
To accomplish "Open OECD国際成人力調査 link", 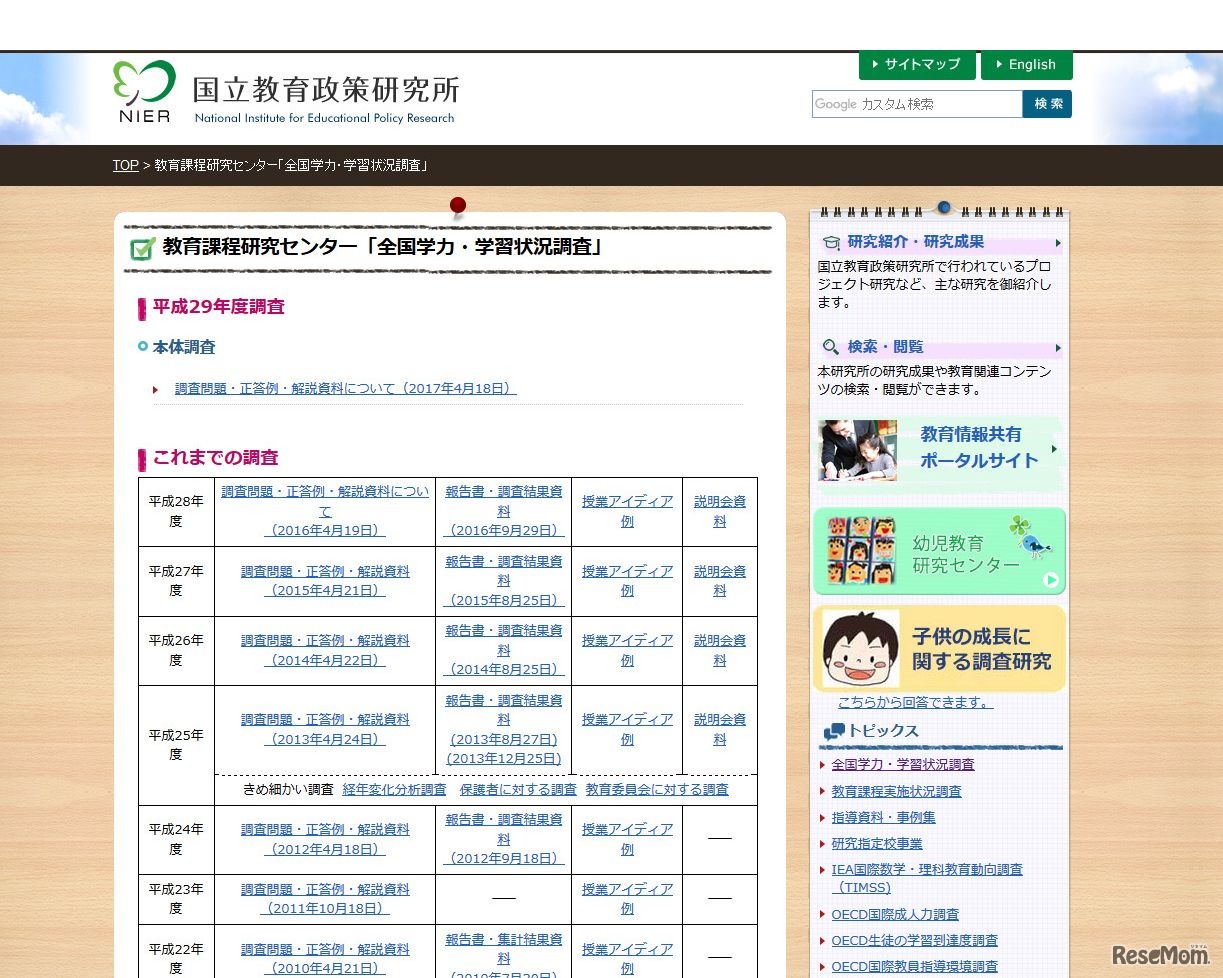I will 895,914.
